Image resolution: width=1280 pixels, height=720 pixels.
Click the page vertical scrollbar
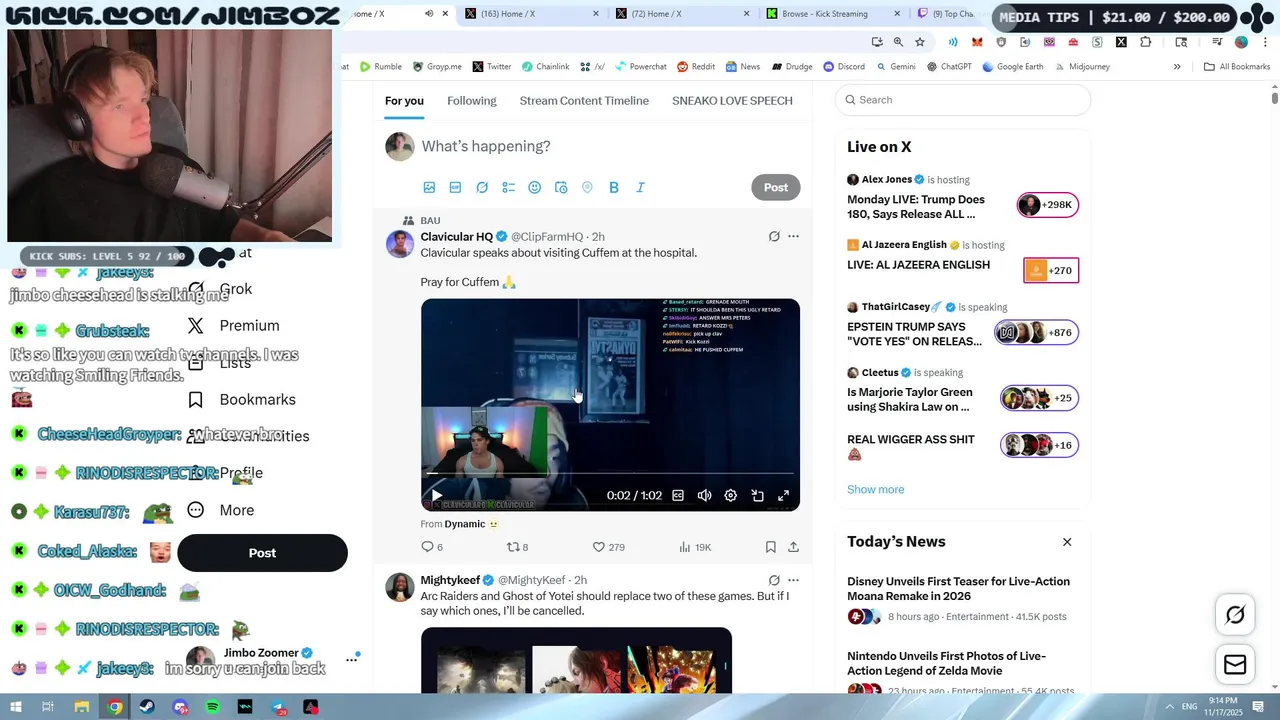coord(1274,97)
